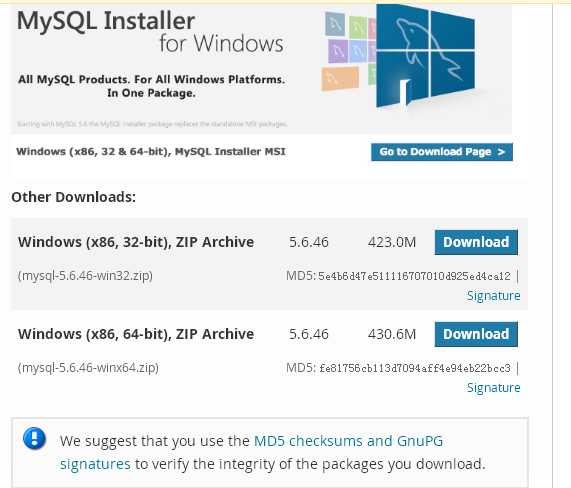Screen dimensions: 571x488
Task: Click the grey-blue tile in the logo graphic
Action: [x=335, y=24]
